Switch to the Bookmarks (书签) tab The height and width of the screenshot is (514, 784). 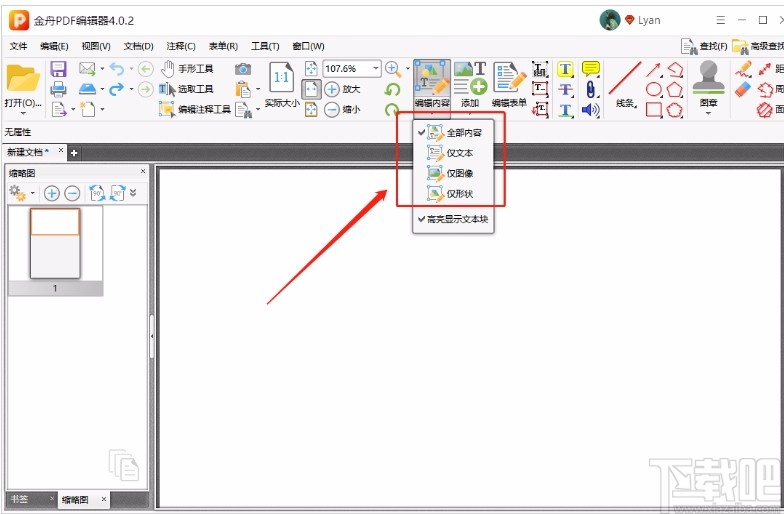tap(20, 499)
